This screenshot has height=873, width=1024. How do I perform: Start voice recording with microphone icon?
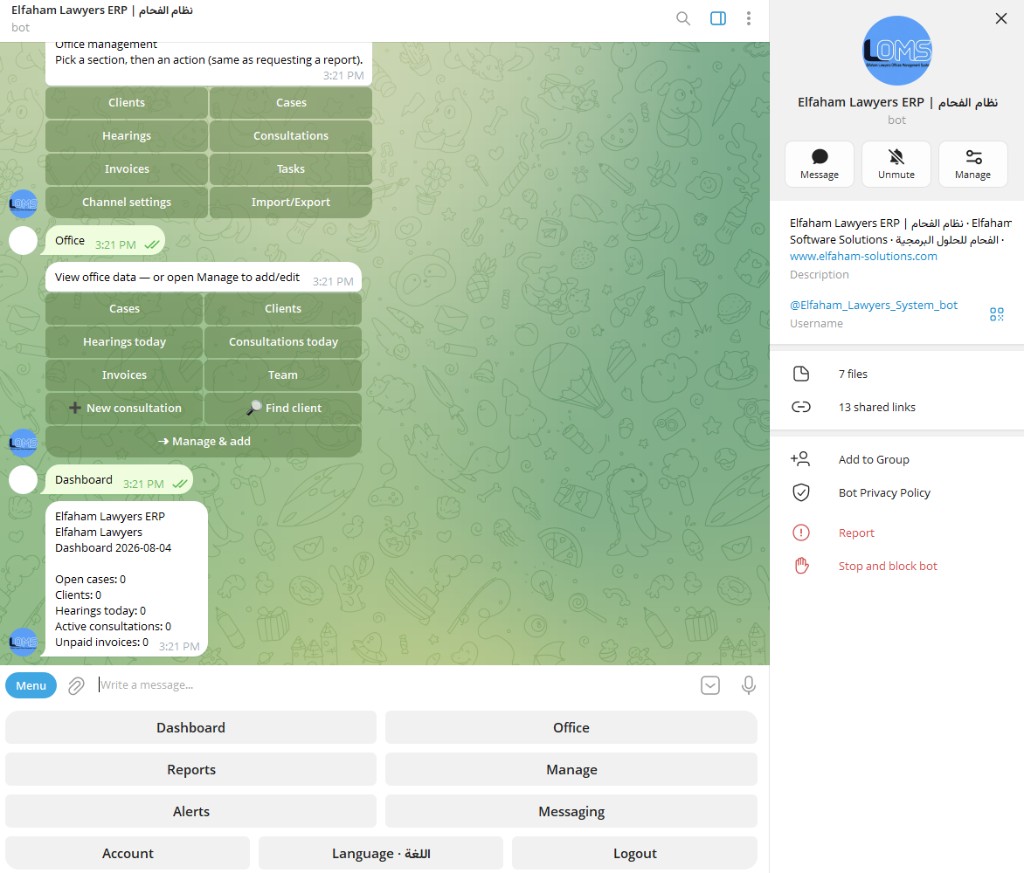tap(748, 685)
